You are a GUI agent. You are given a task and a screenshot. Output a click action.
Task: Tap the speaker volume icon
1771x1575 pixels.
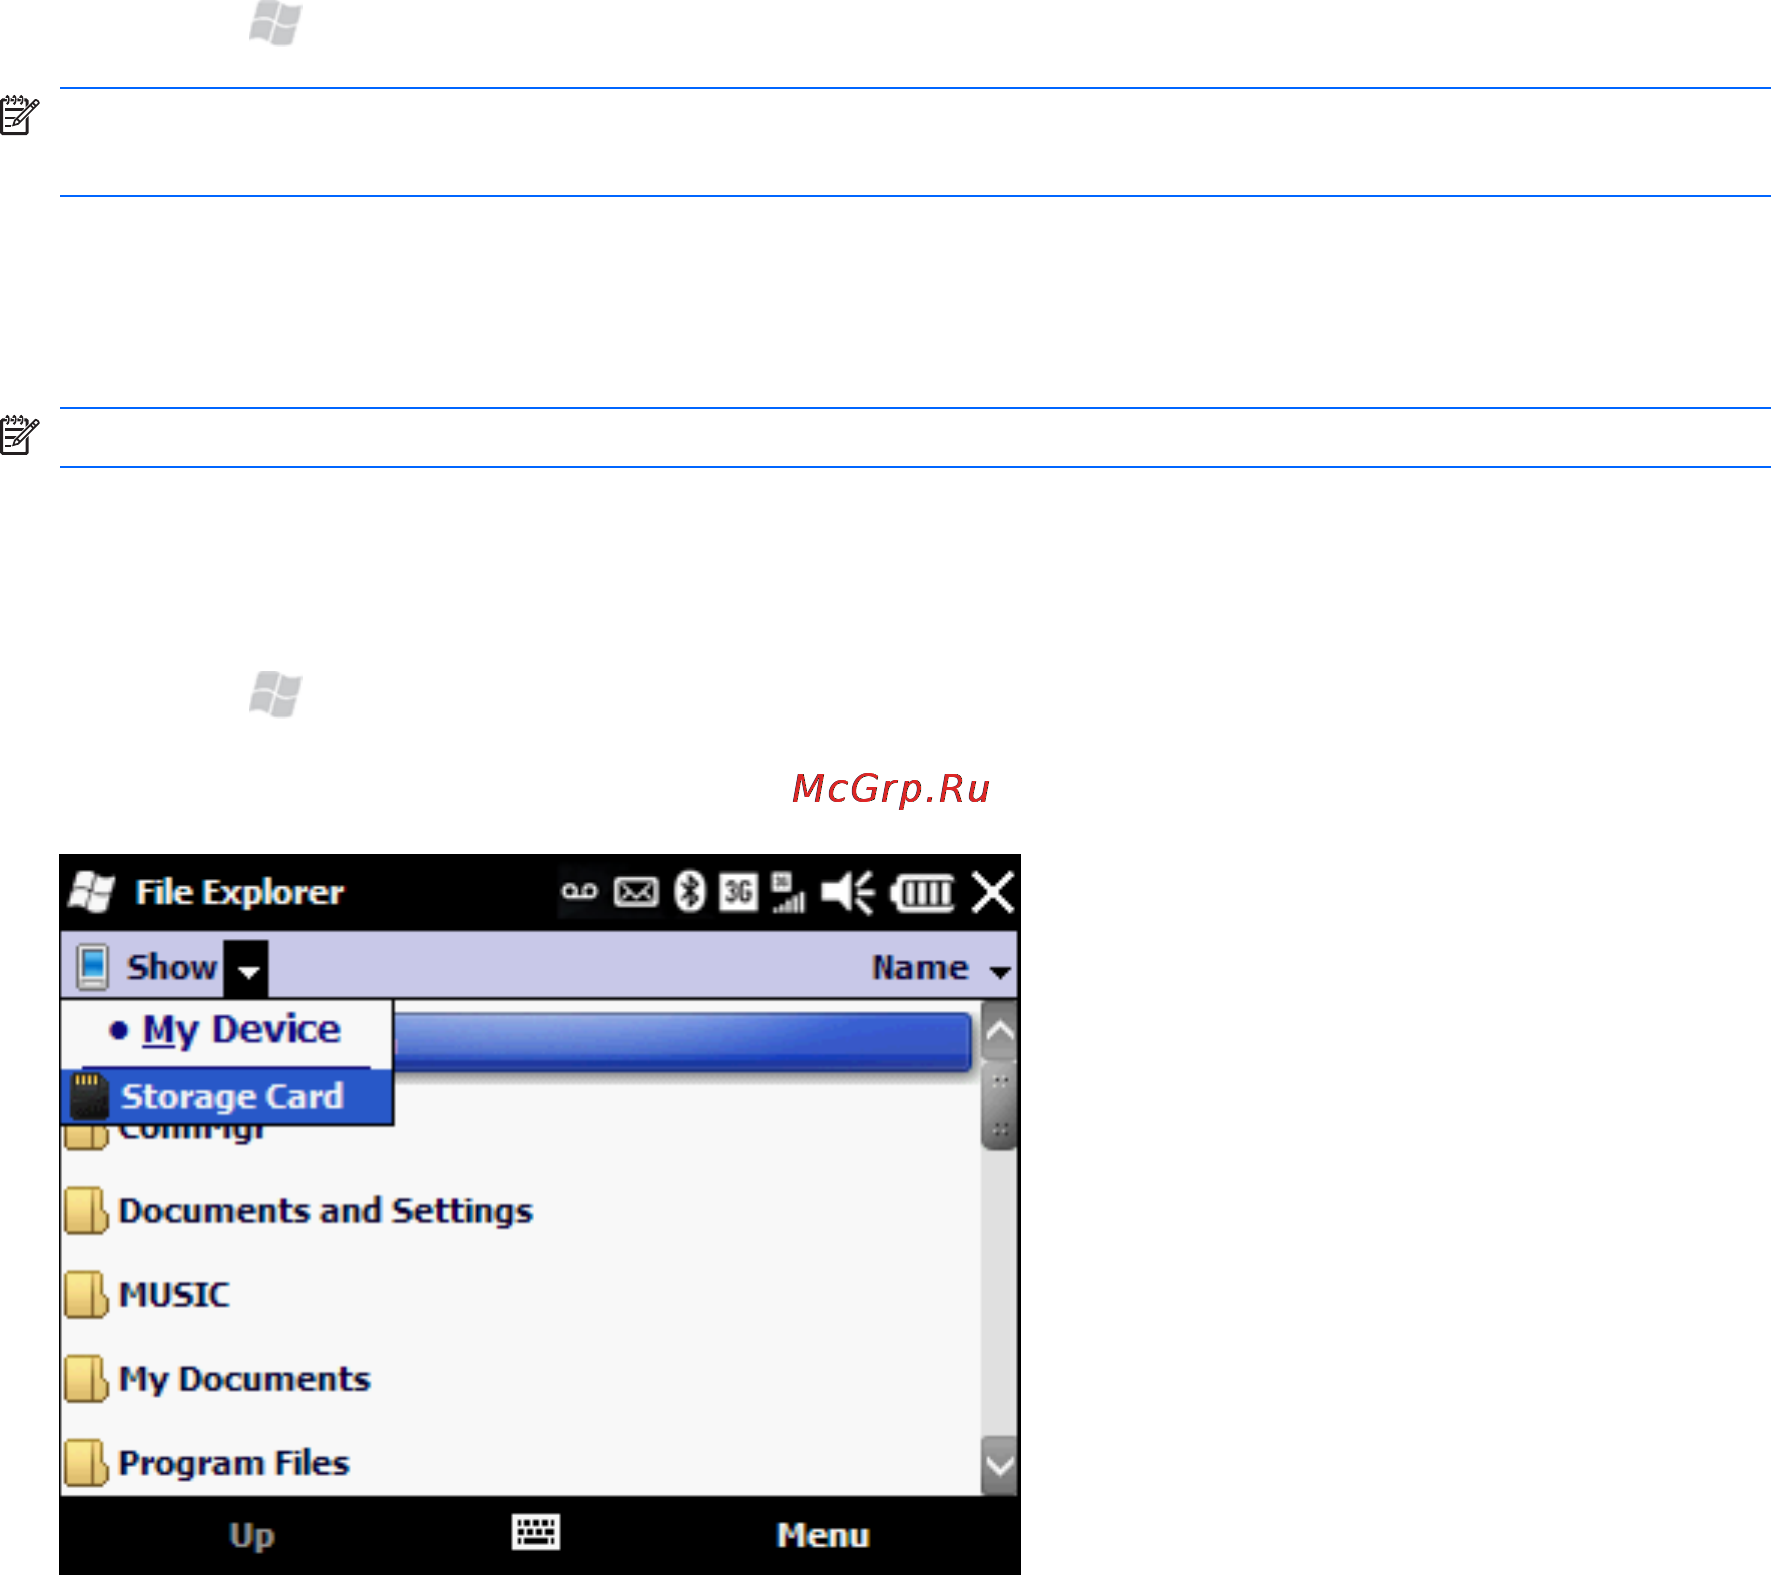[x=848, y=891]
